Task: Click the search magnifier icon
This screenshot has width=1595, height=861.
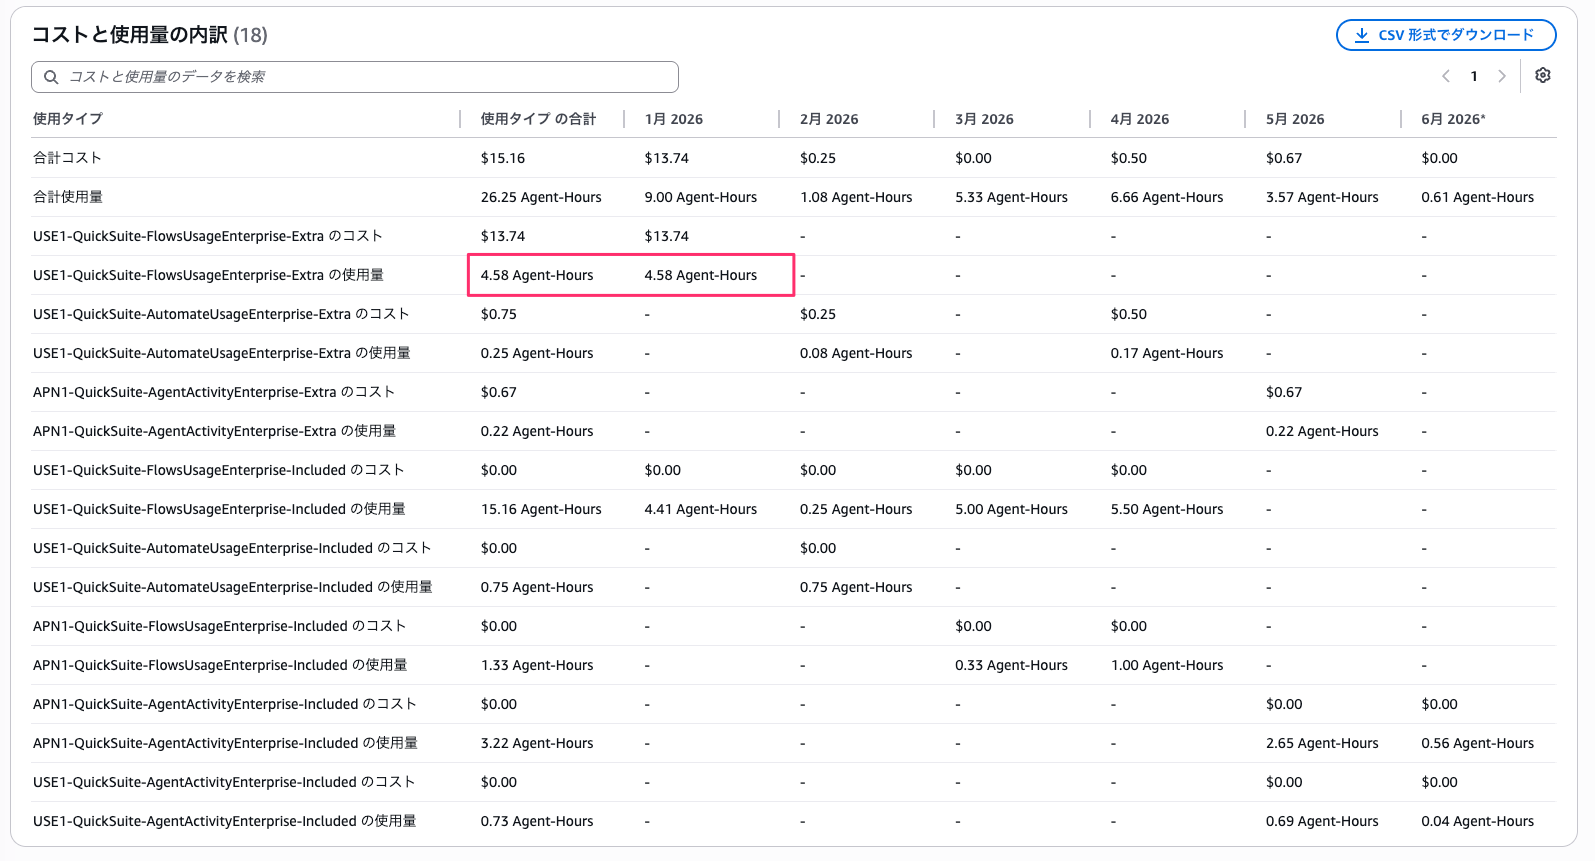Action: [51, 77]
